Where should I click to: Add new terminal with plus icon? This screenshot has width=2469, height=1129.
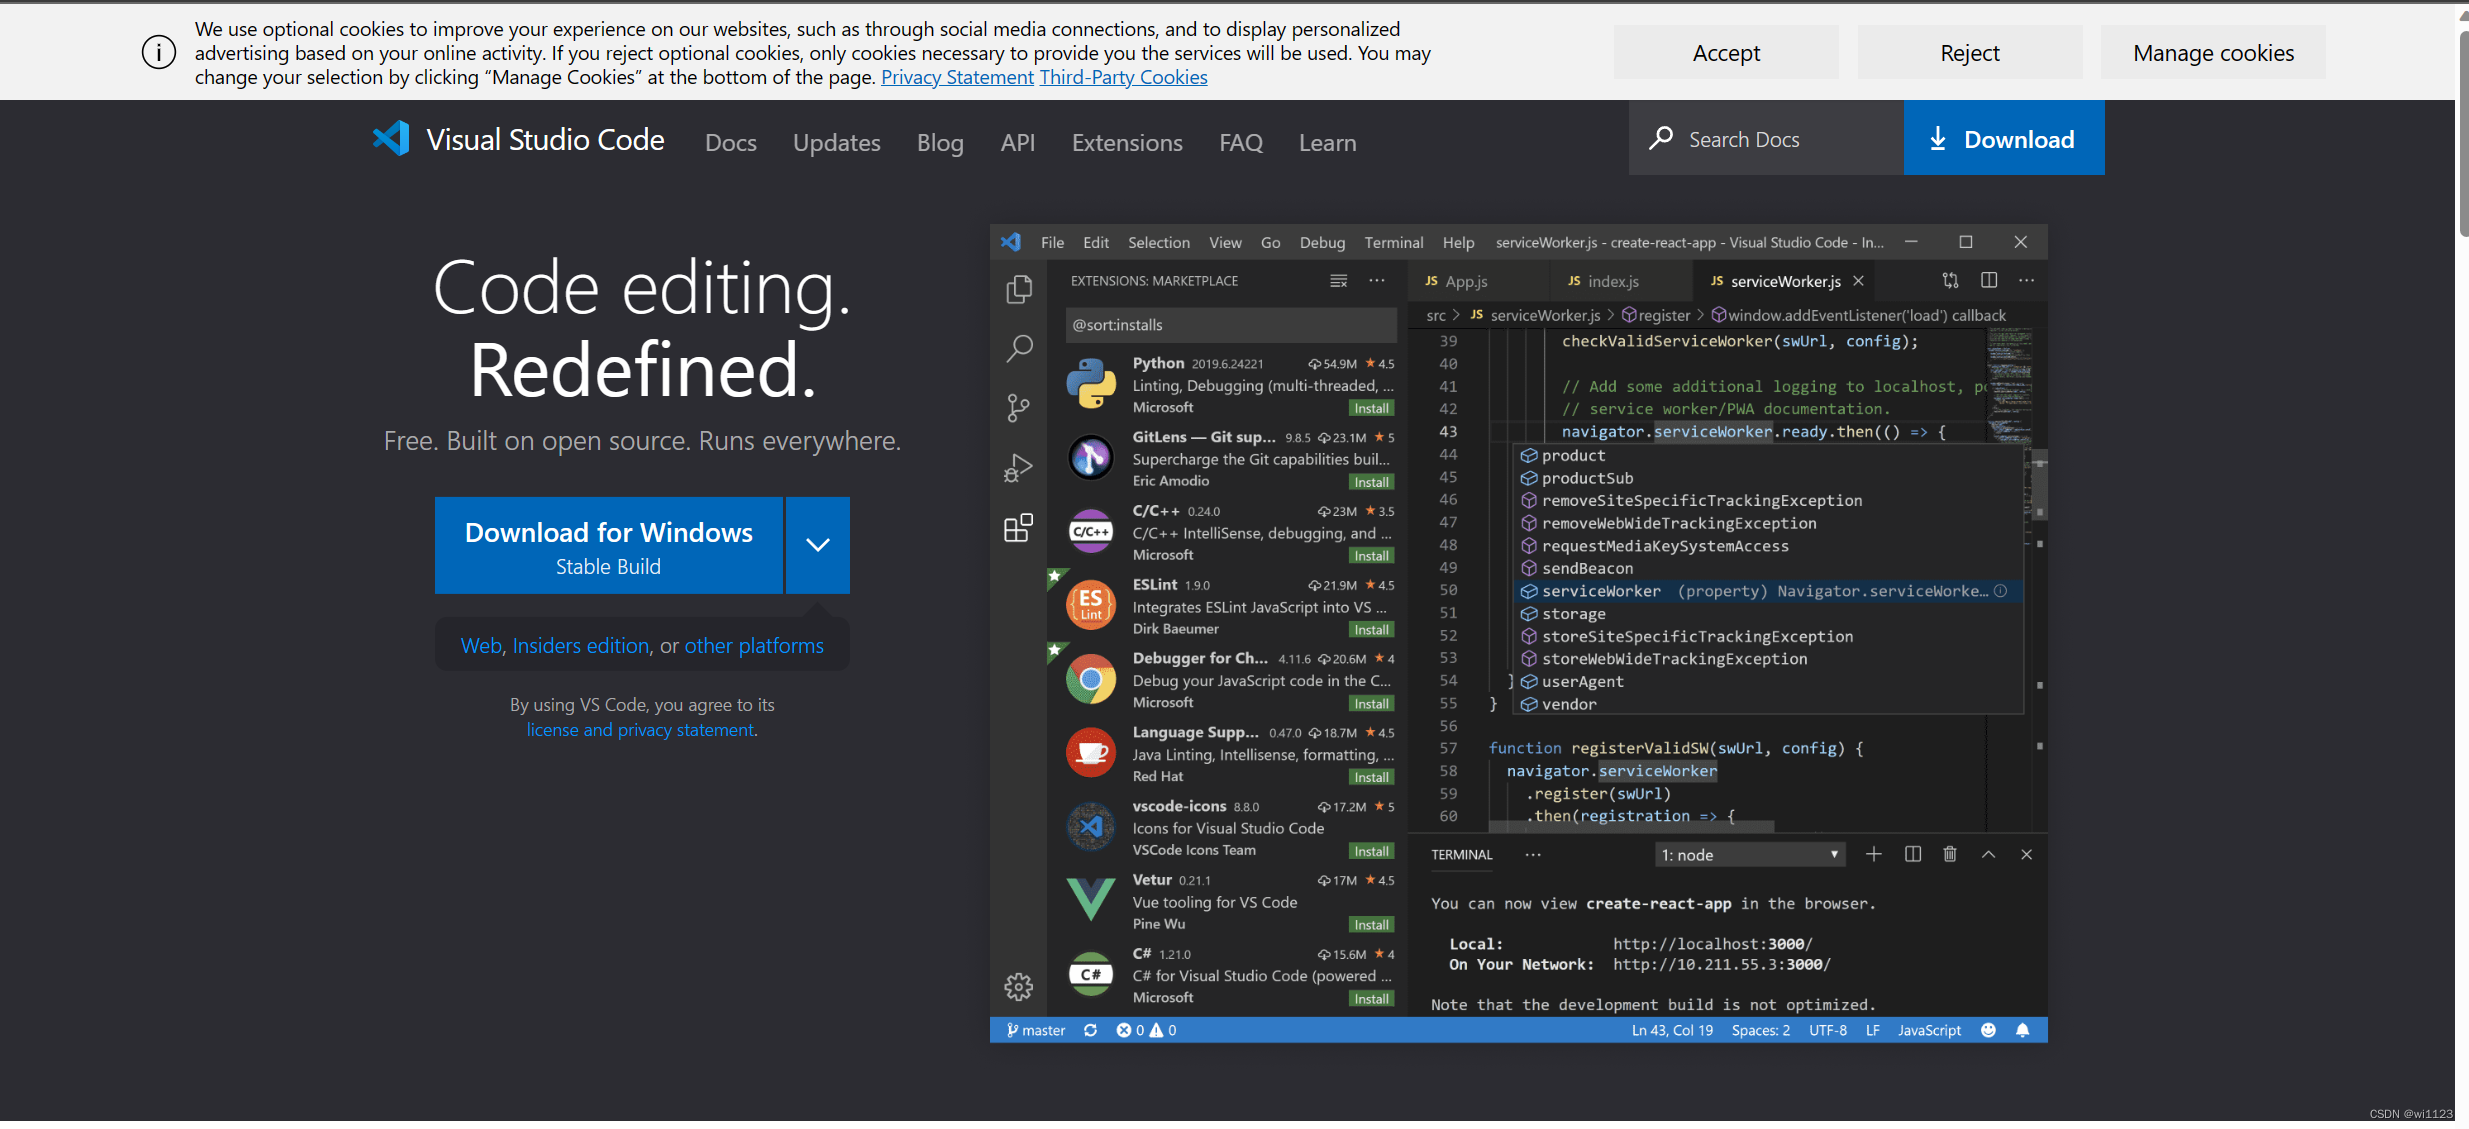coord(1874,854)
